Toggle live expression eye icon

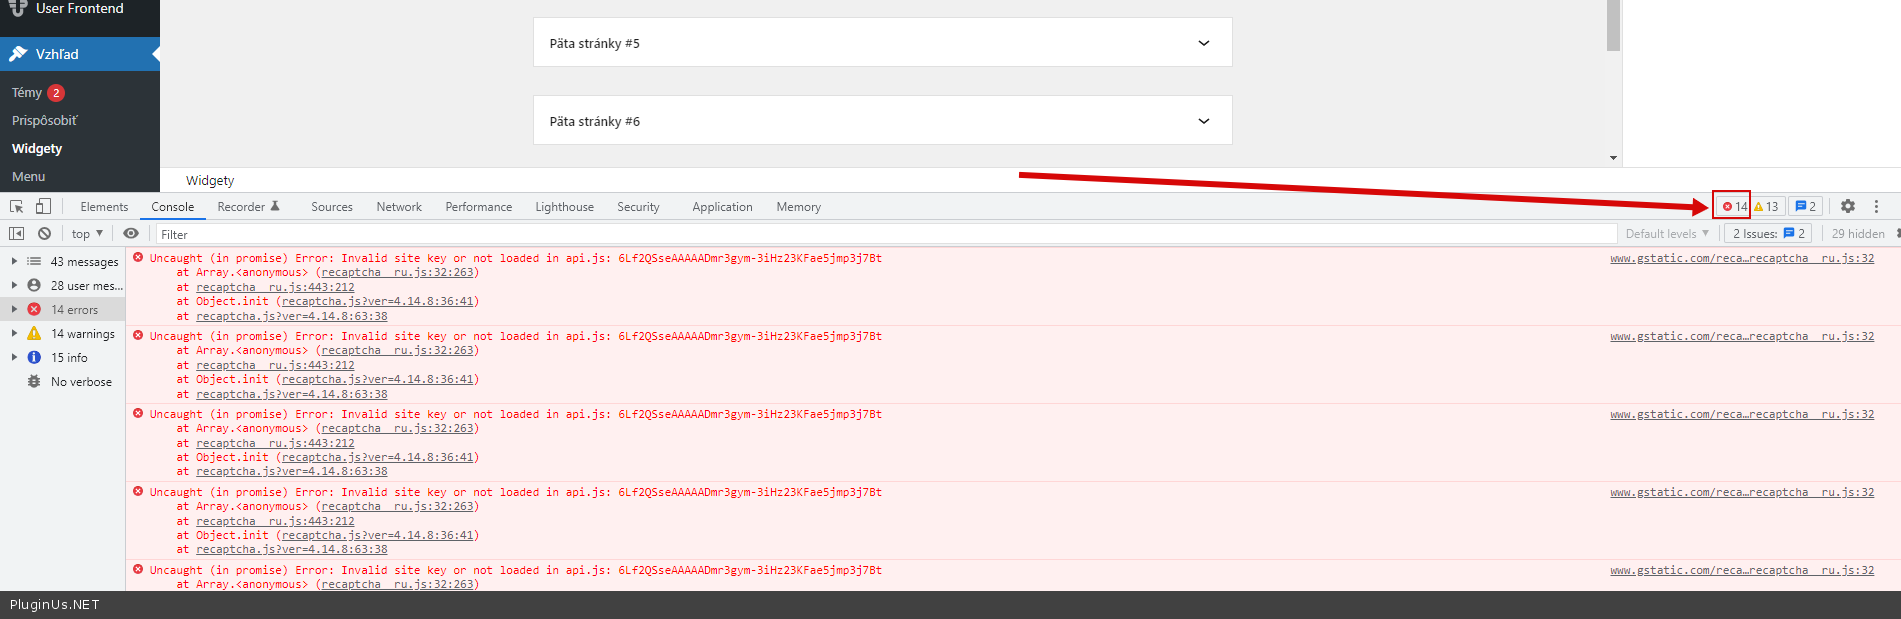click(131, 233)
